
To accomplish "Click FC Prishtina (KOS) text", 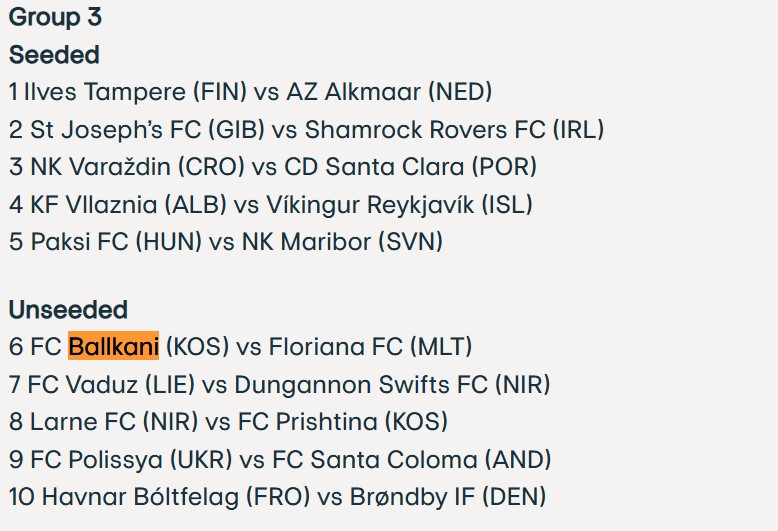I will [343, 422].
